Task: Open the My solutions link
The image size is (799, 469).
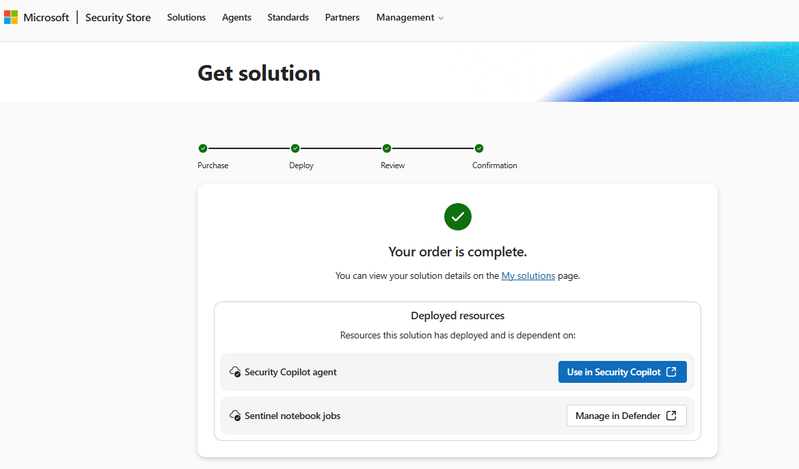Action: click(528, 276)
